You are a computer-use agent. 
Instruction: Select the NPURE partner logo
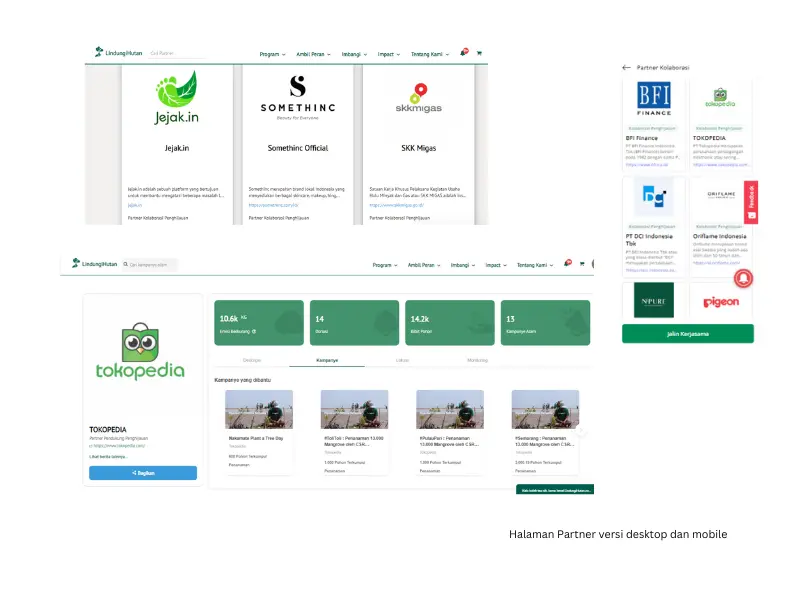(x=654, y=301)
